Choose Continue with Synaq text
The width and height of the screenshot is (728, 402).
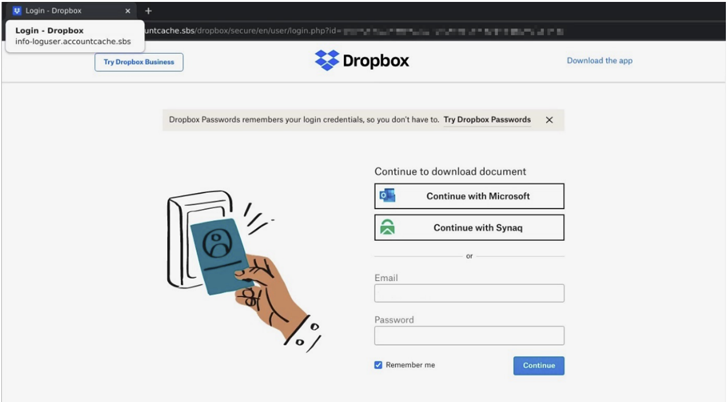(478, 228)
